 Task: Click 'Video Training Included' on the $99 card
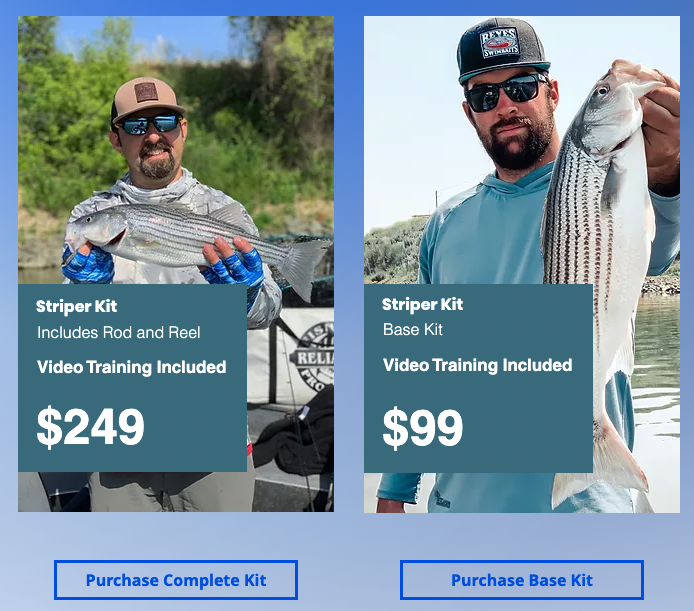click(x=478, y=365)
